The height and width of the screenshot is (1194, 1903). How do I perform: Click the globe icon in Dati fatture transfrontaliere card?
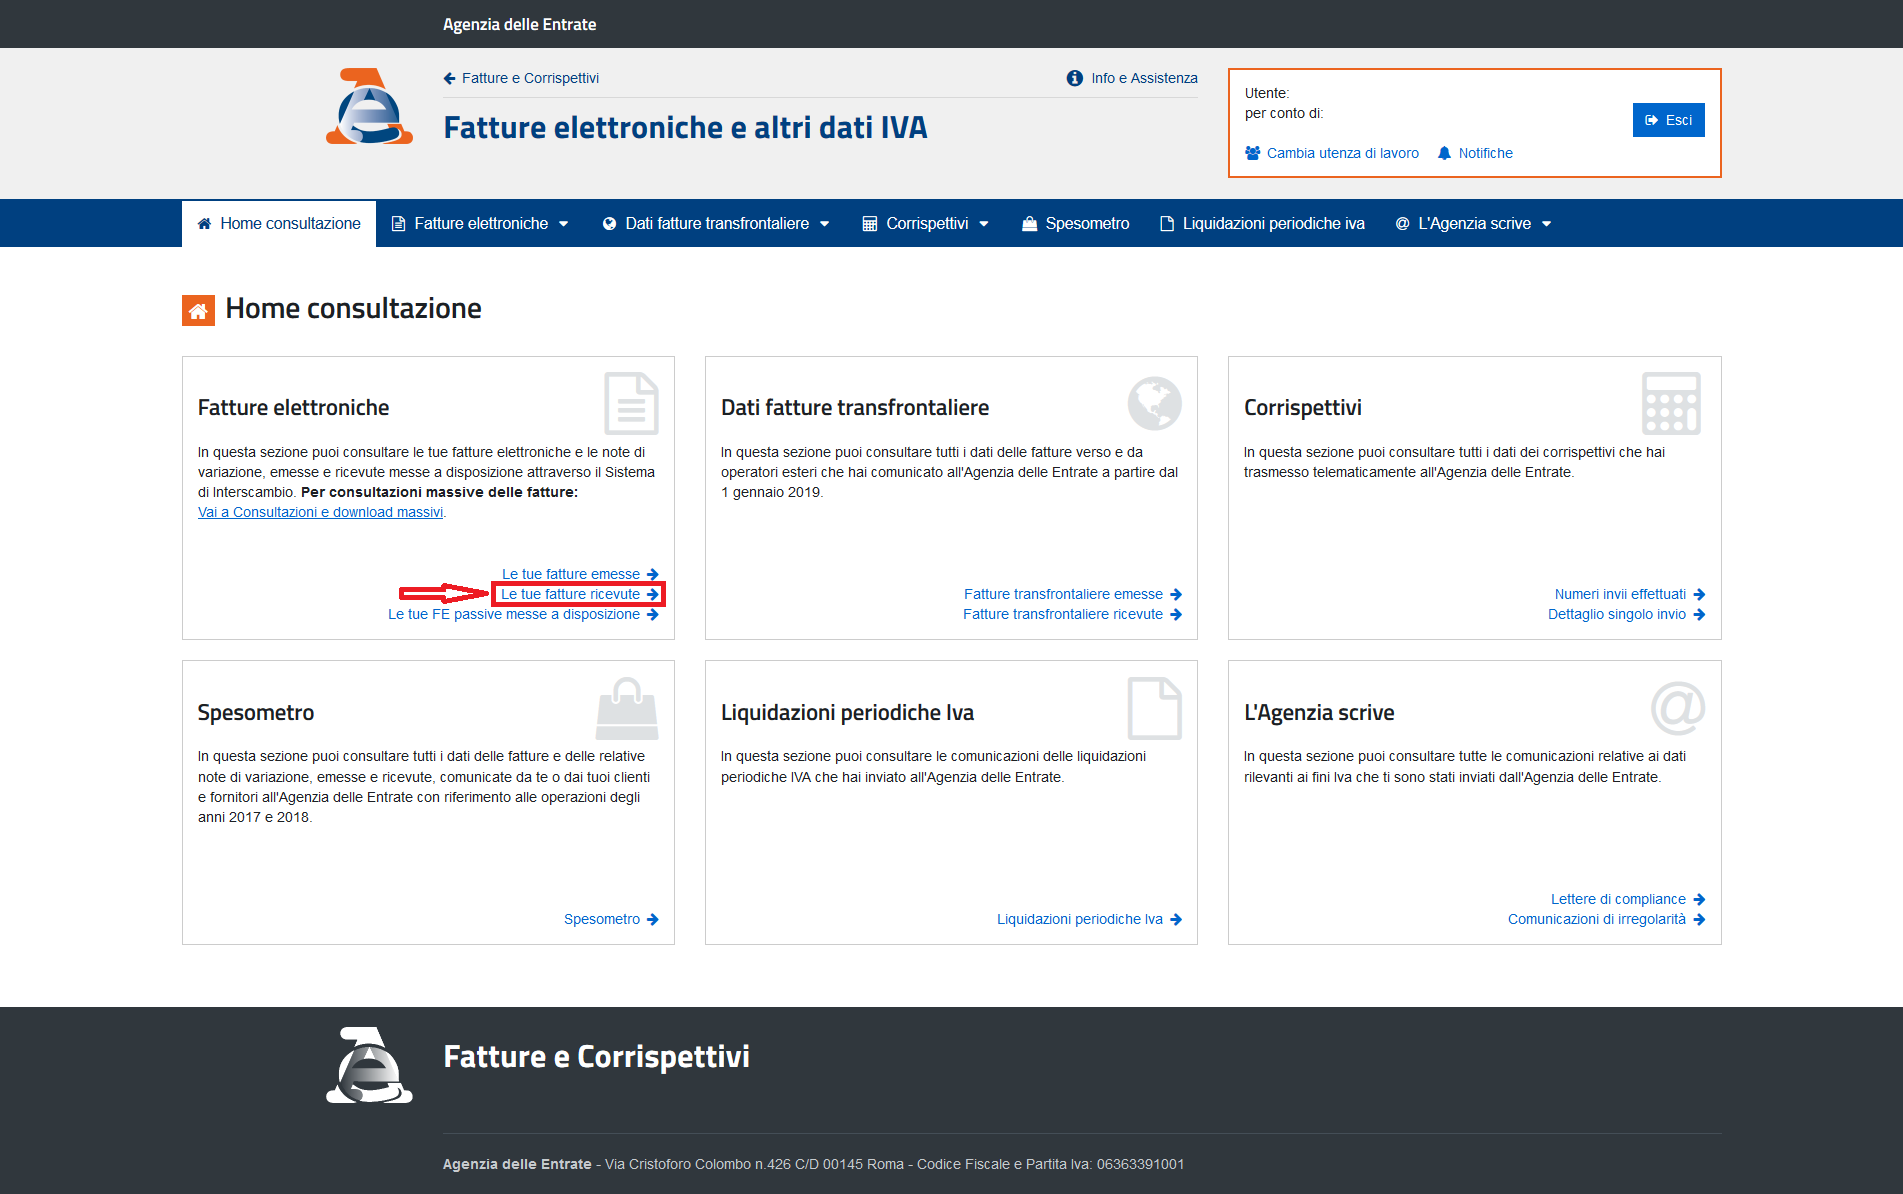click(x=1154, y=403)
